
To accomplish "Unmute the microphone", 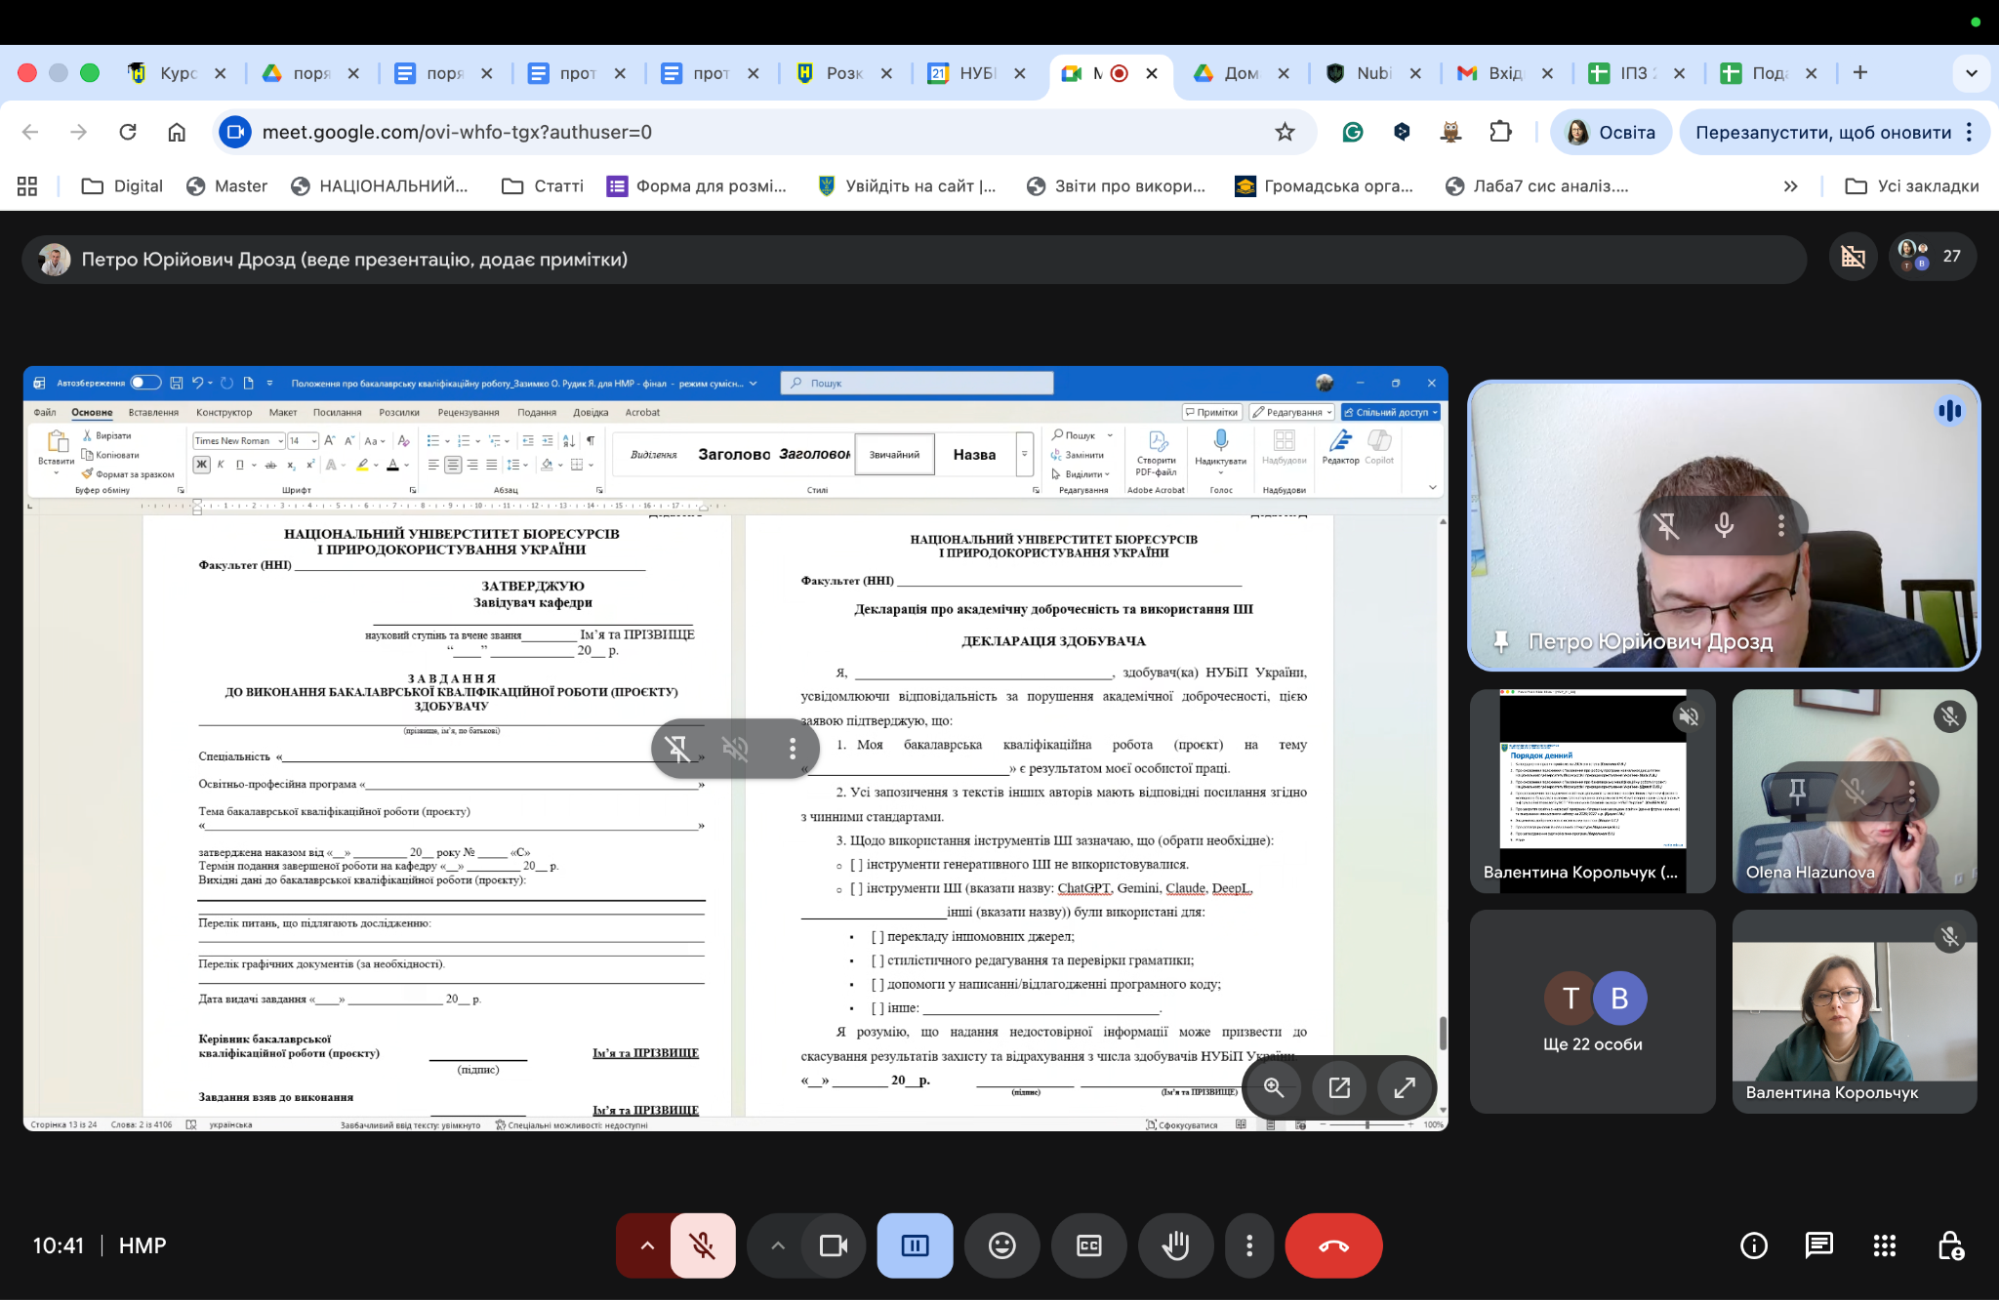I will (703, 1245).
